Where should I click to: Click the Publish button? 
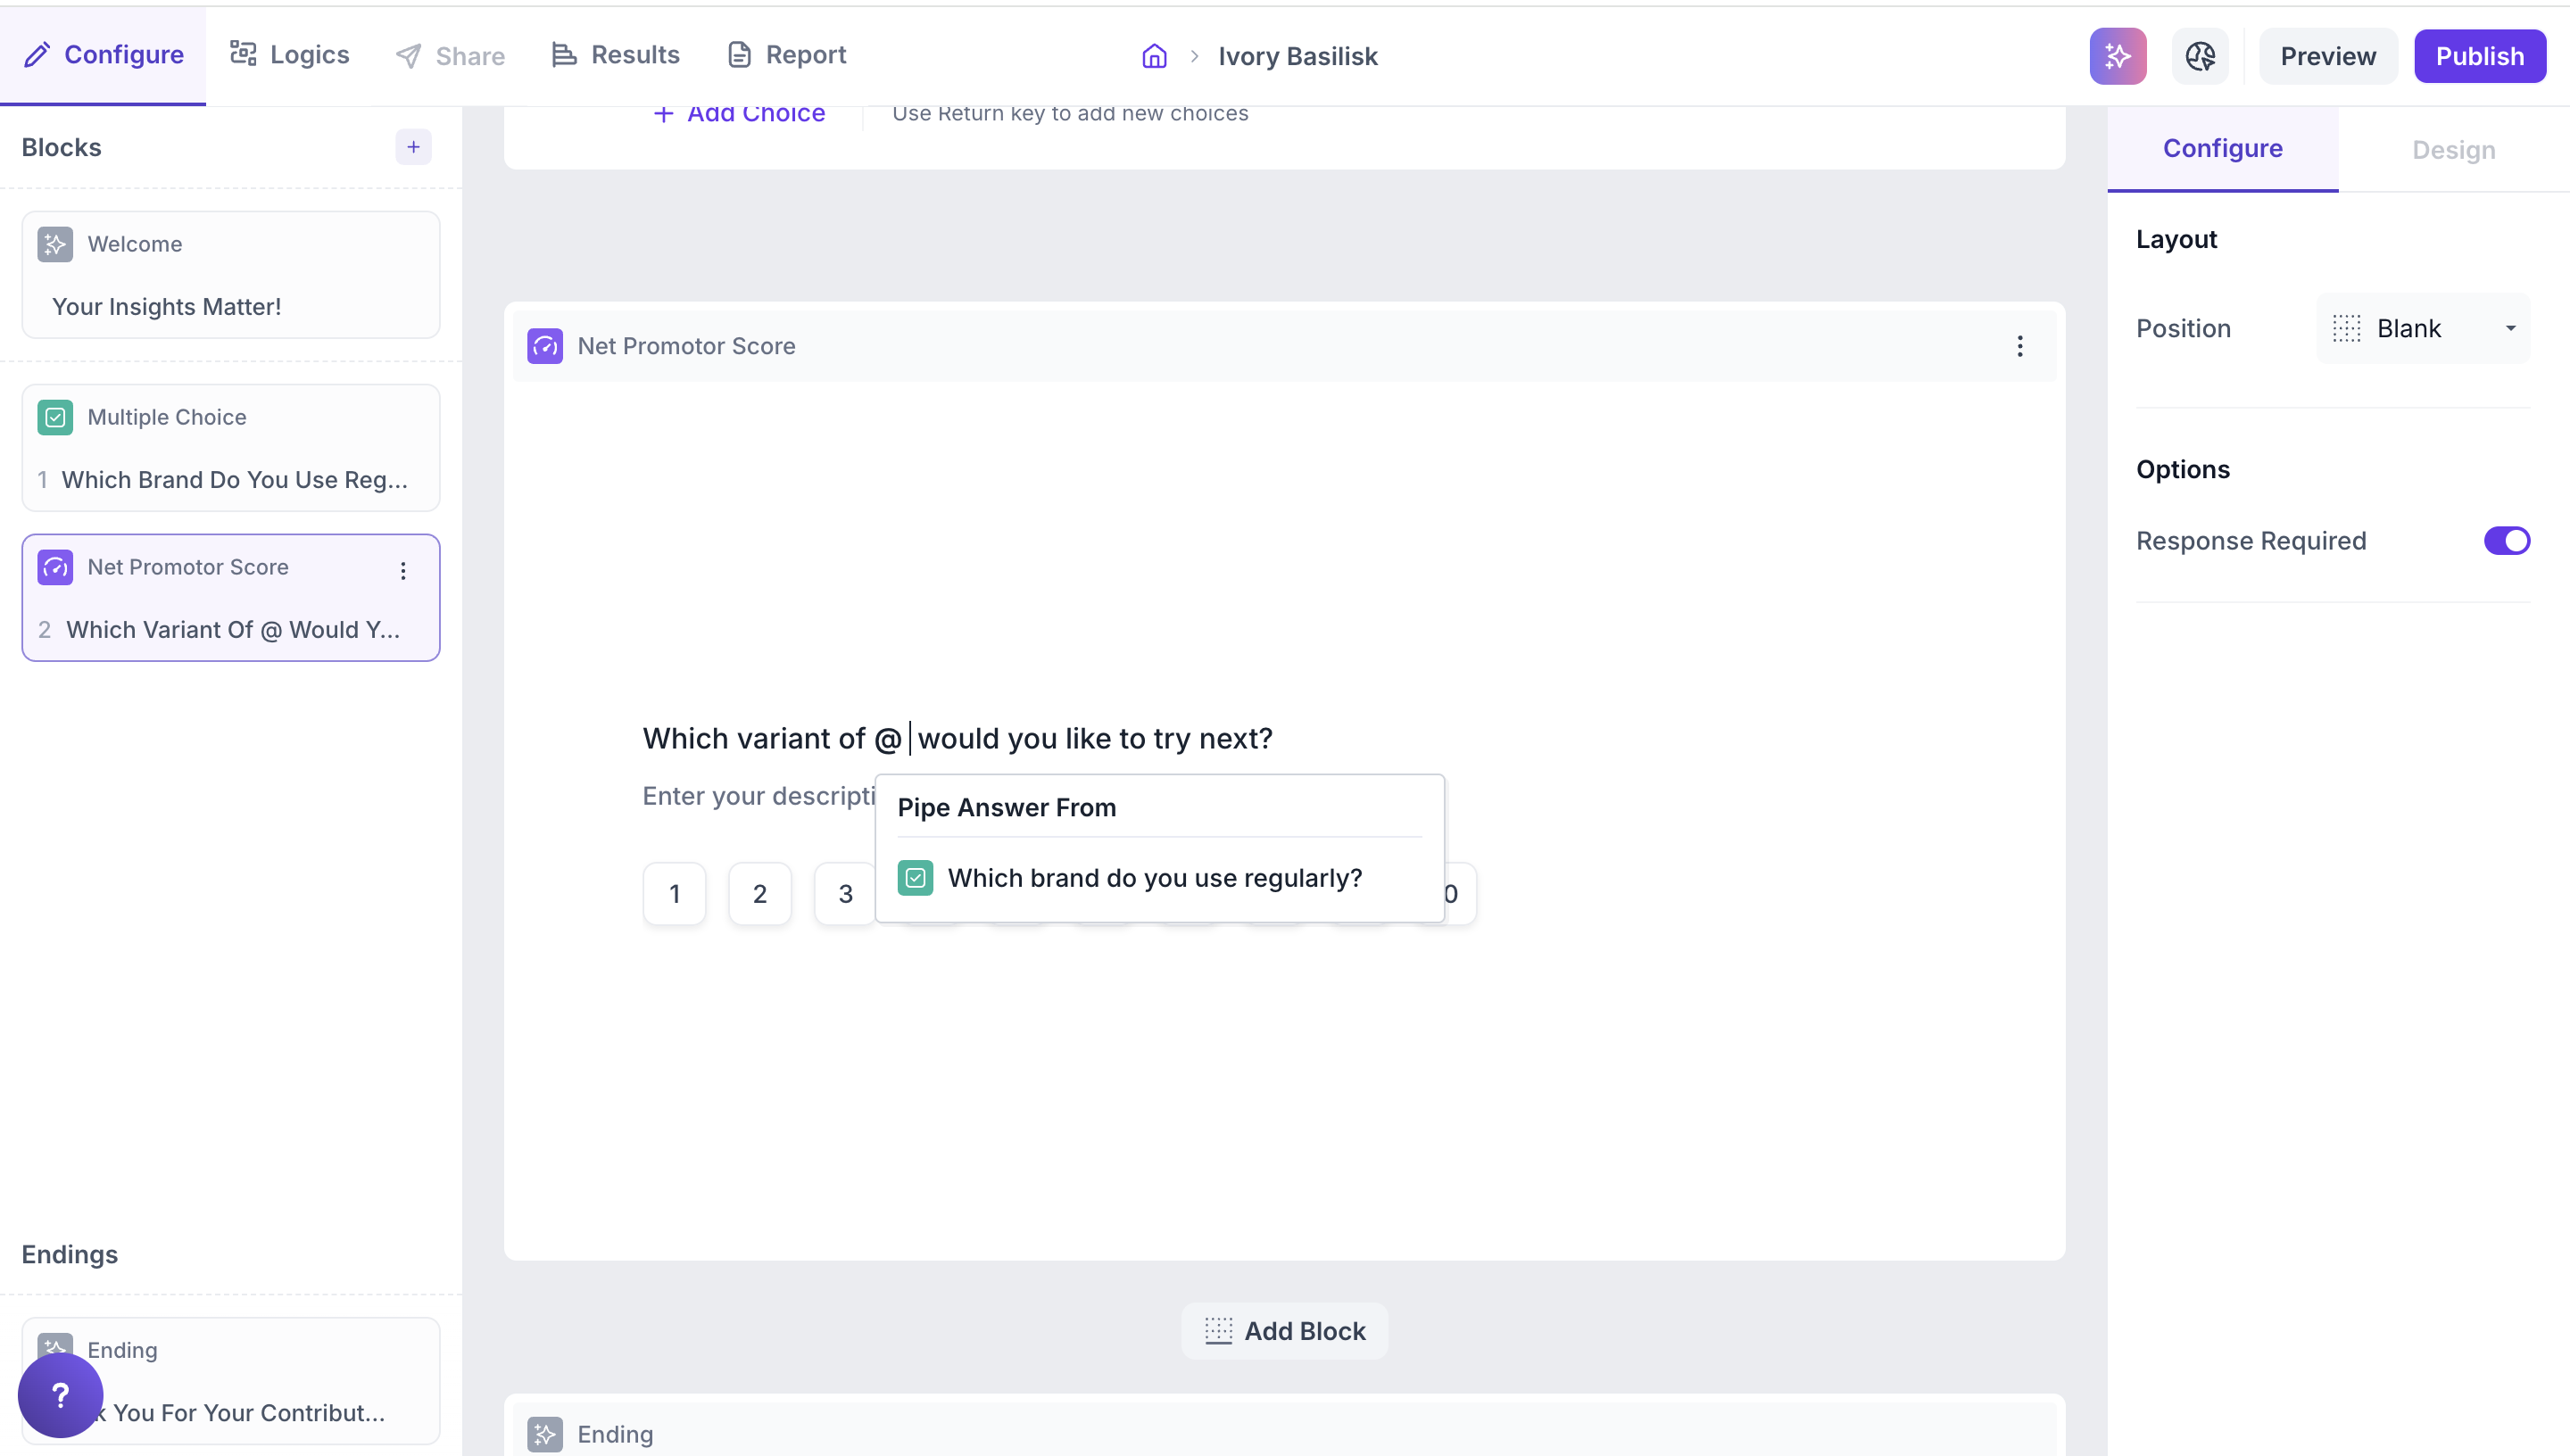[x=2479, y=56]
